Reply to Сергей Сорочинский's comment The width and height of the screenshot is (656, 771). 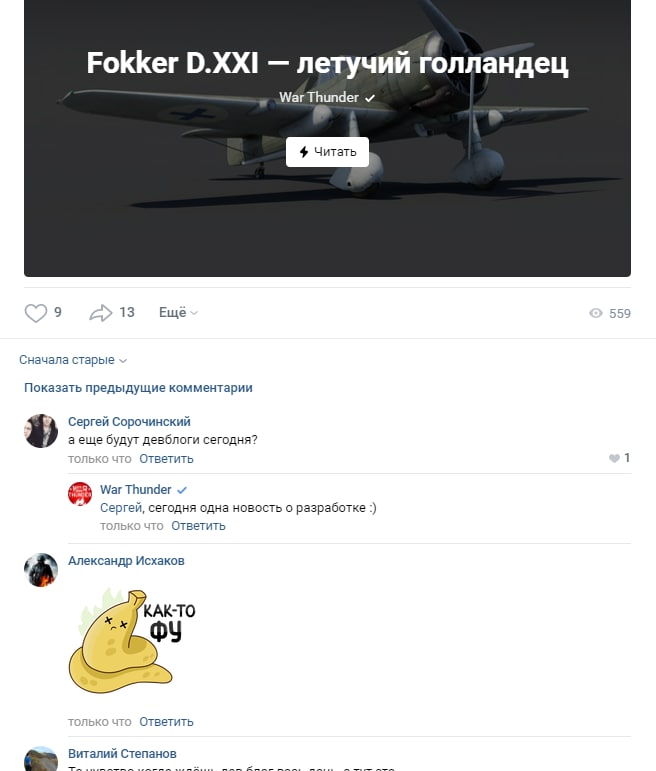click(x=166, y=459)
